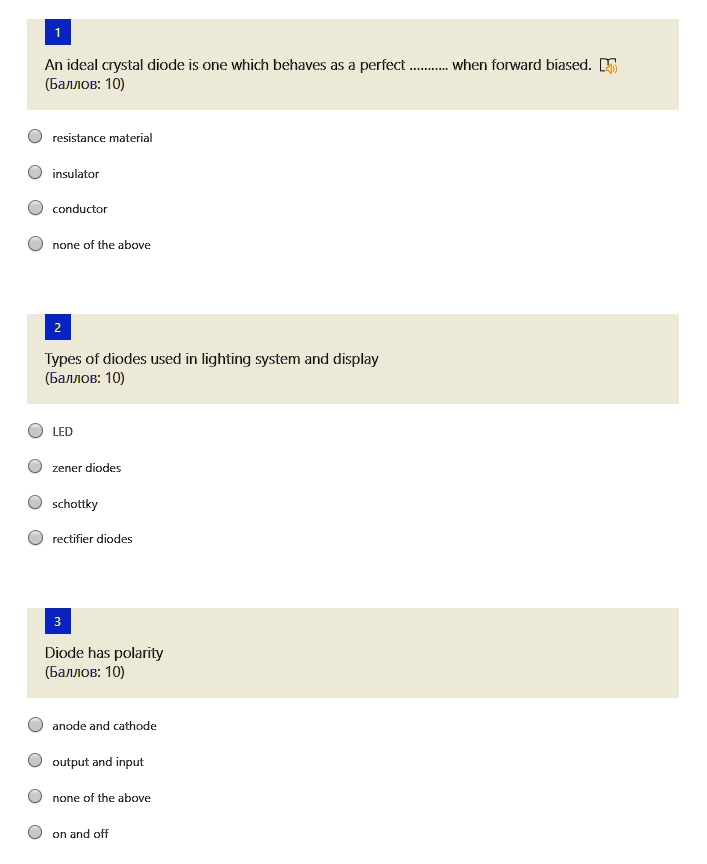The image size is (707, 864).
Task: Pick "none of the above" under question 1
Action: tap(36, 244)
